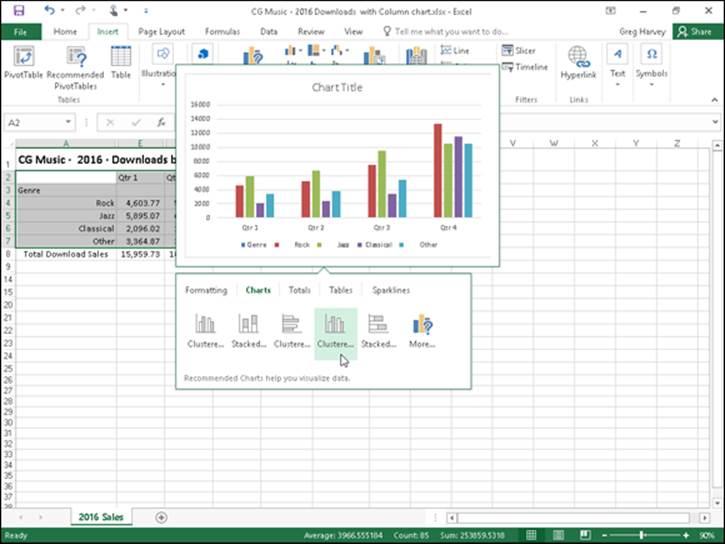Collapse the ribbon with the chevron

(x=714, y=100)
